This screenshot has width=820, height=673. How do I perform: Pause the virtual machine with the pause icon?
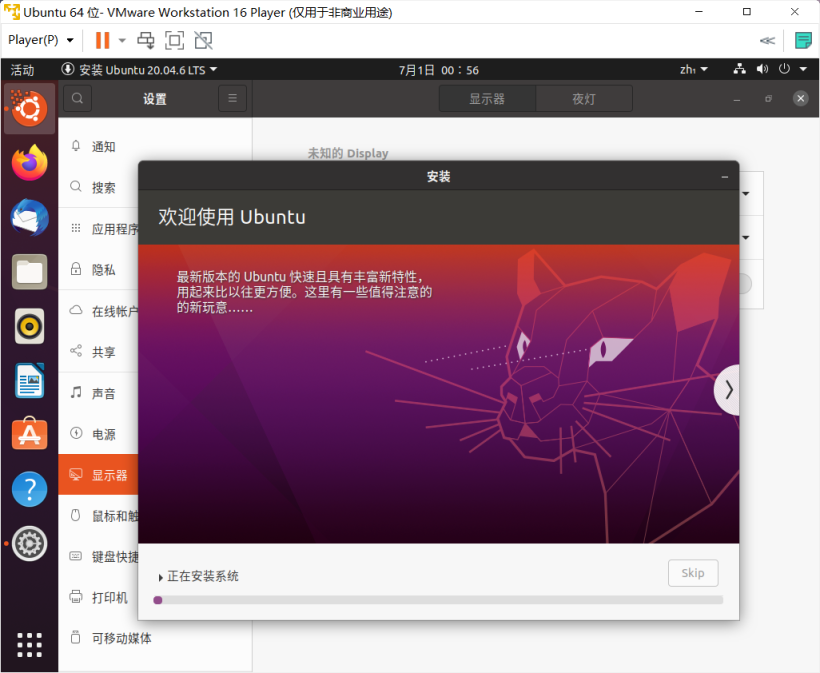(102, 40)
